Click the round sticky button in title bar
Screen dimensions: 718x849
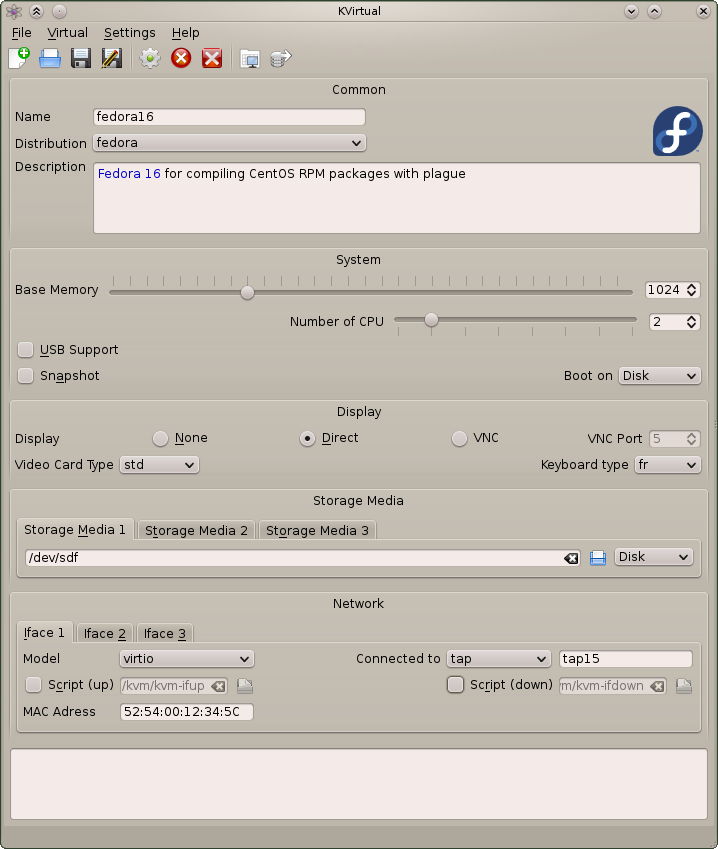pos(60,11)
